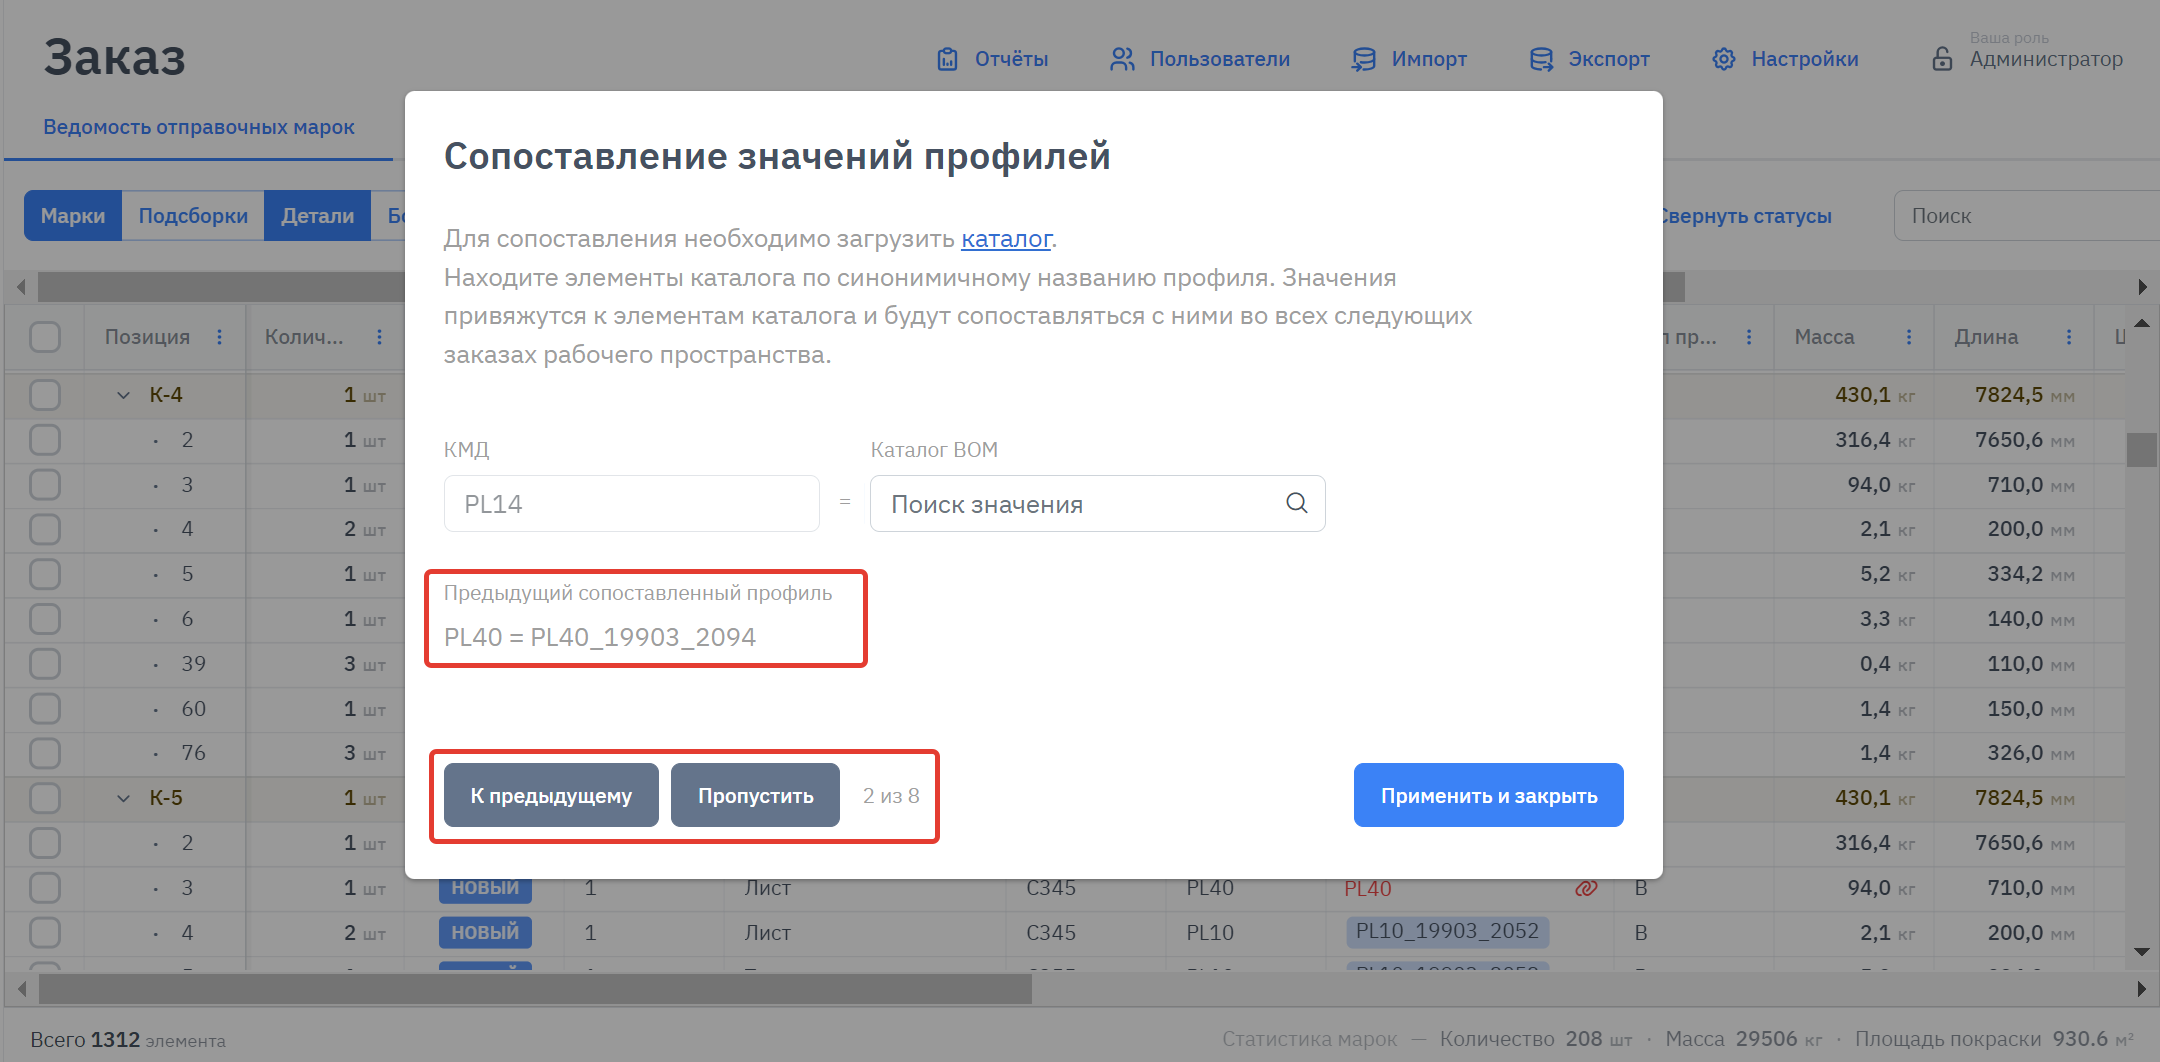Viewport: 2160px width, 1062px height.
Task: Click right arrow of bottom horizontal scrollbar
Action: 2142,989
